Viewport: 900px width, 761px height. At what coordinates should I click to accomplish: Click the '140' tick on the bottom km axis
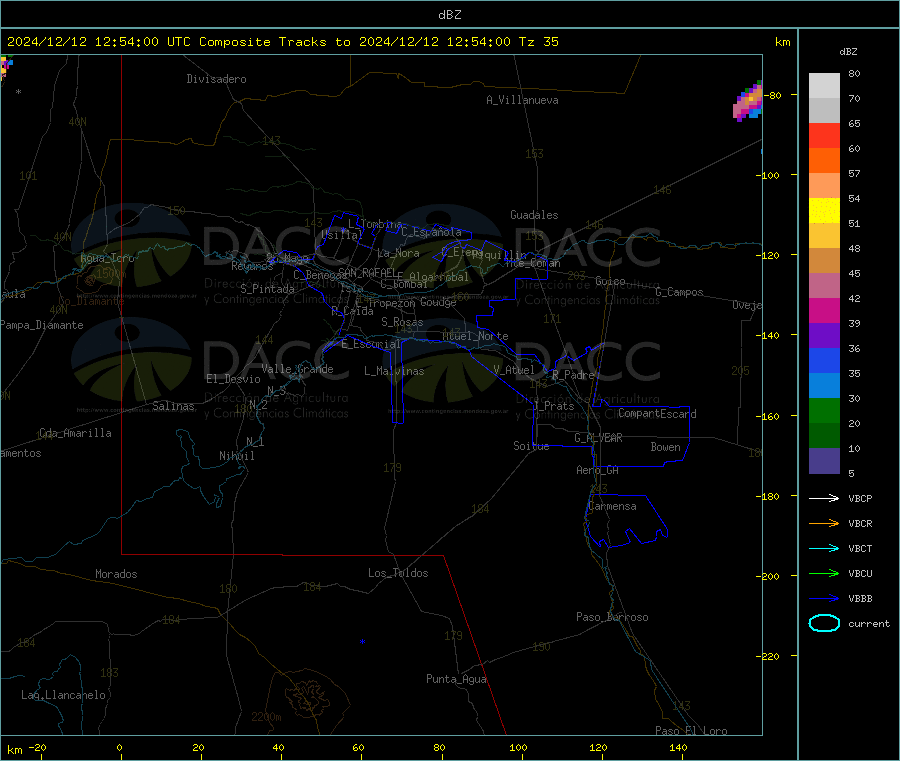pyautogui.click(x=678, y=747)
